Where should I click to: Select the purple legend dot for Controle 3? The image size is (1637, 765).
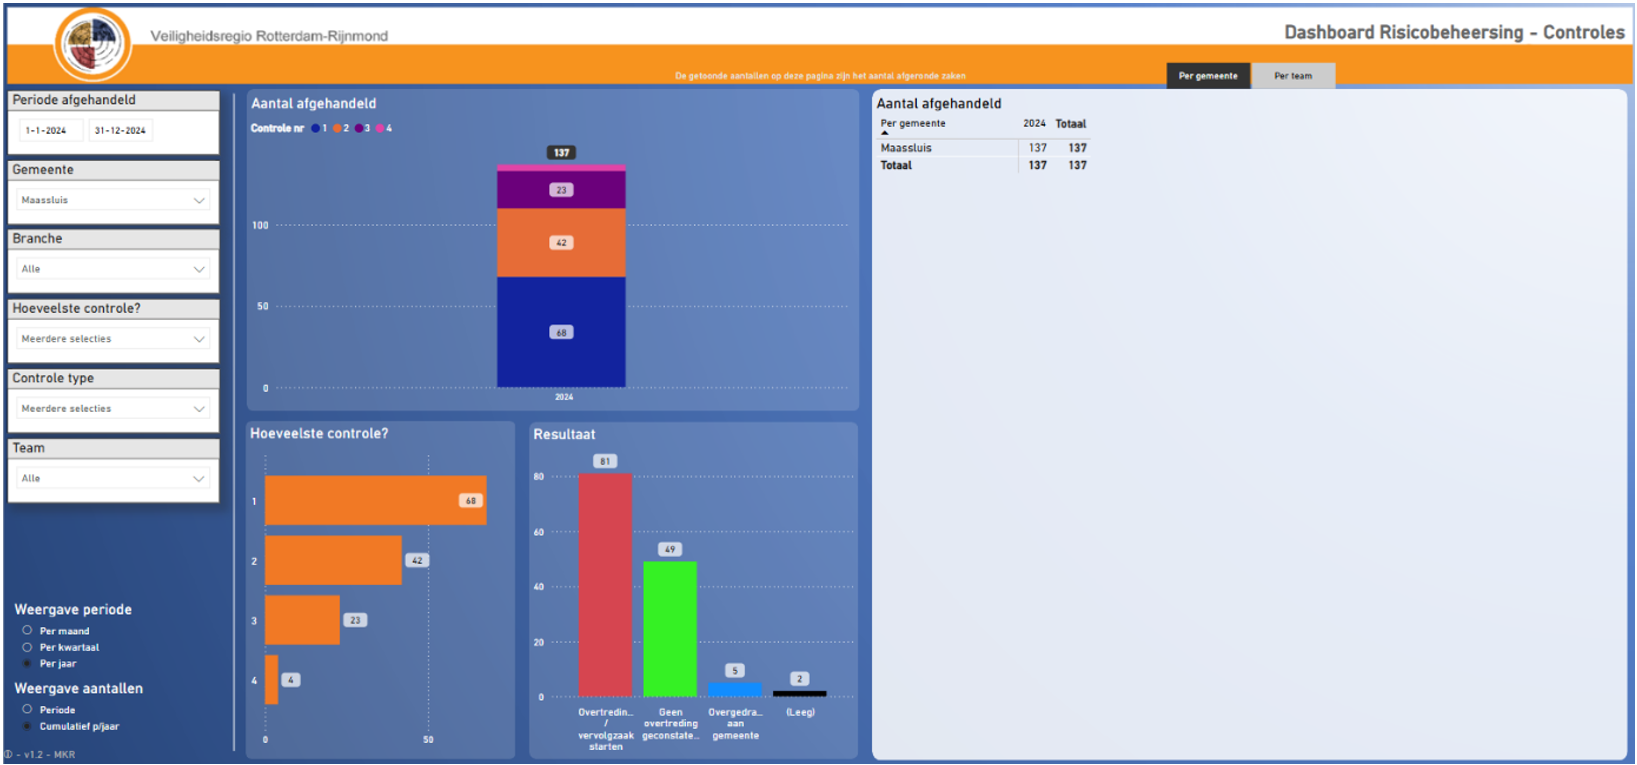click(x=359, y=128)
